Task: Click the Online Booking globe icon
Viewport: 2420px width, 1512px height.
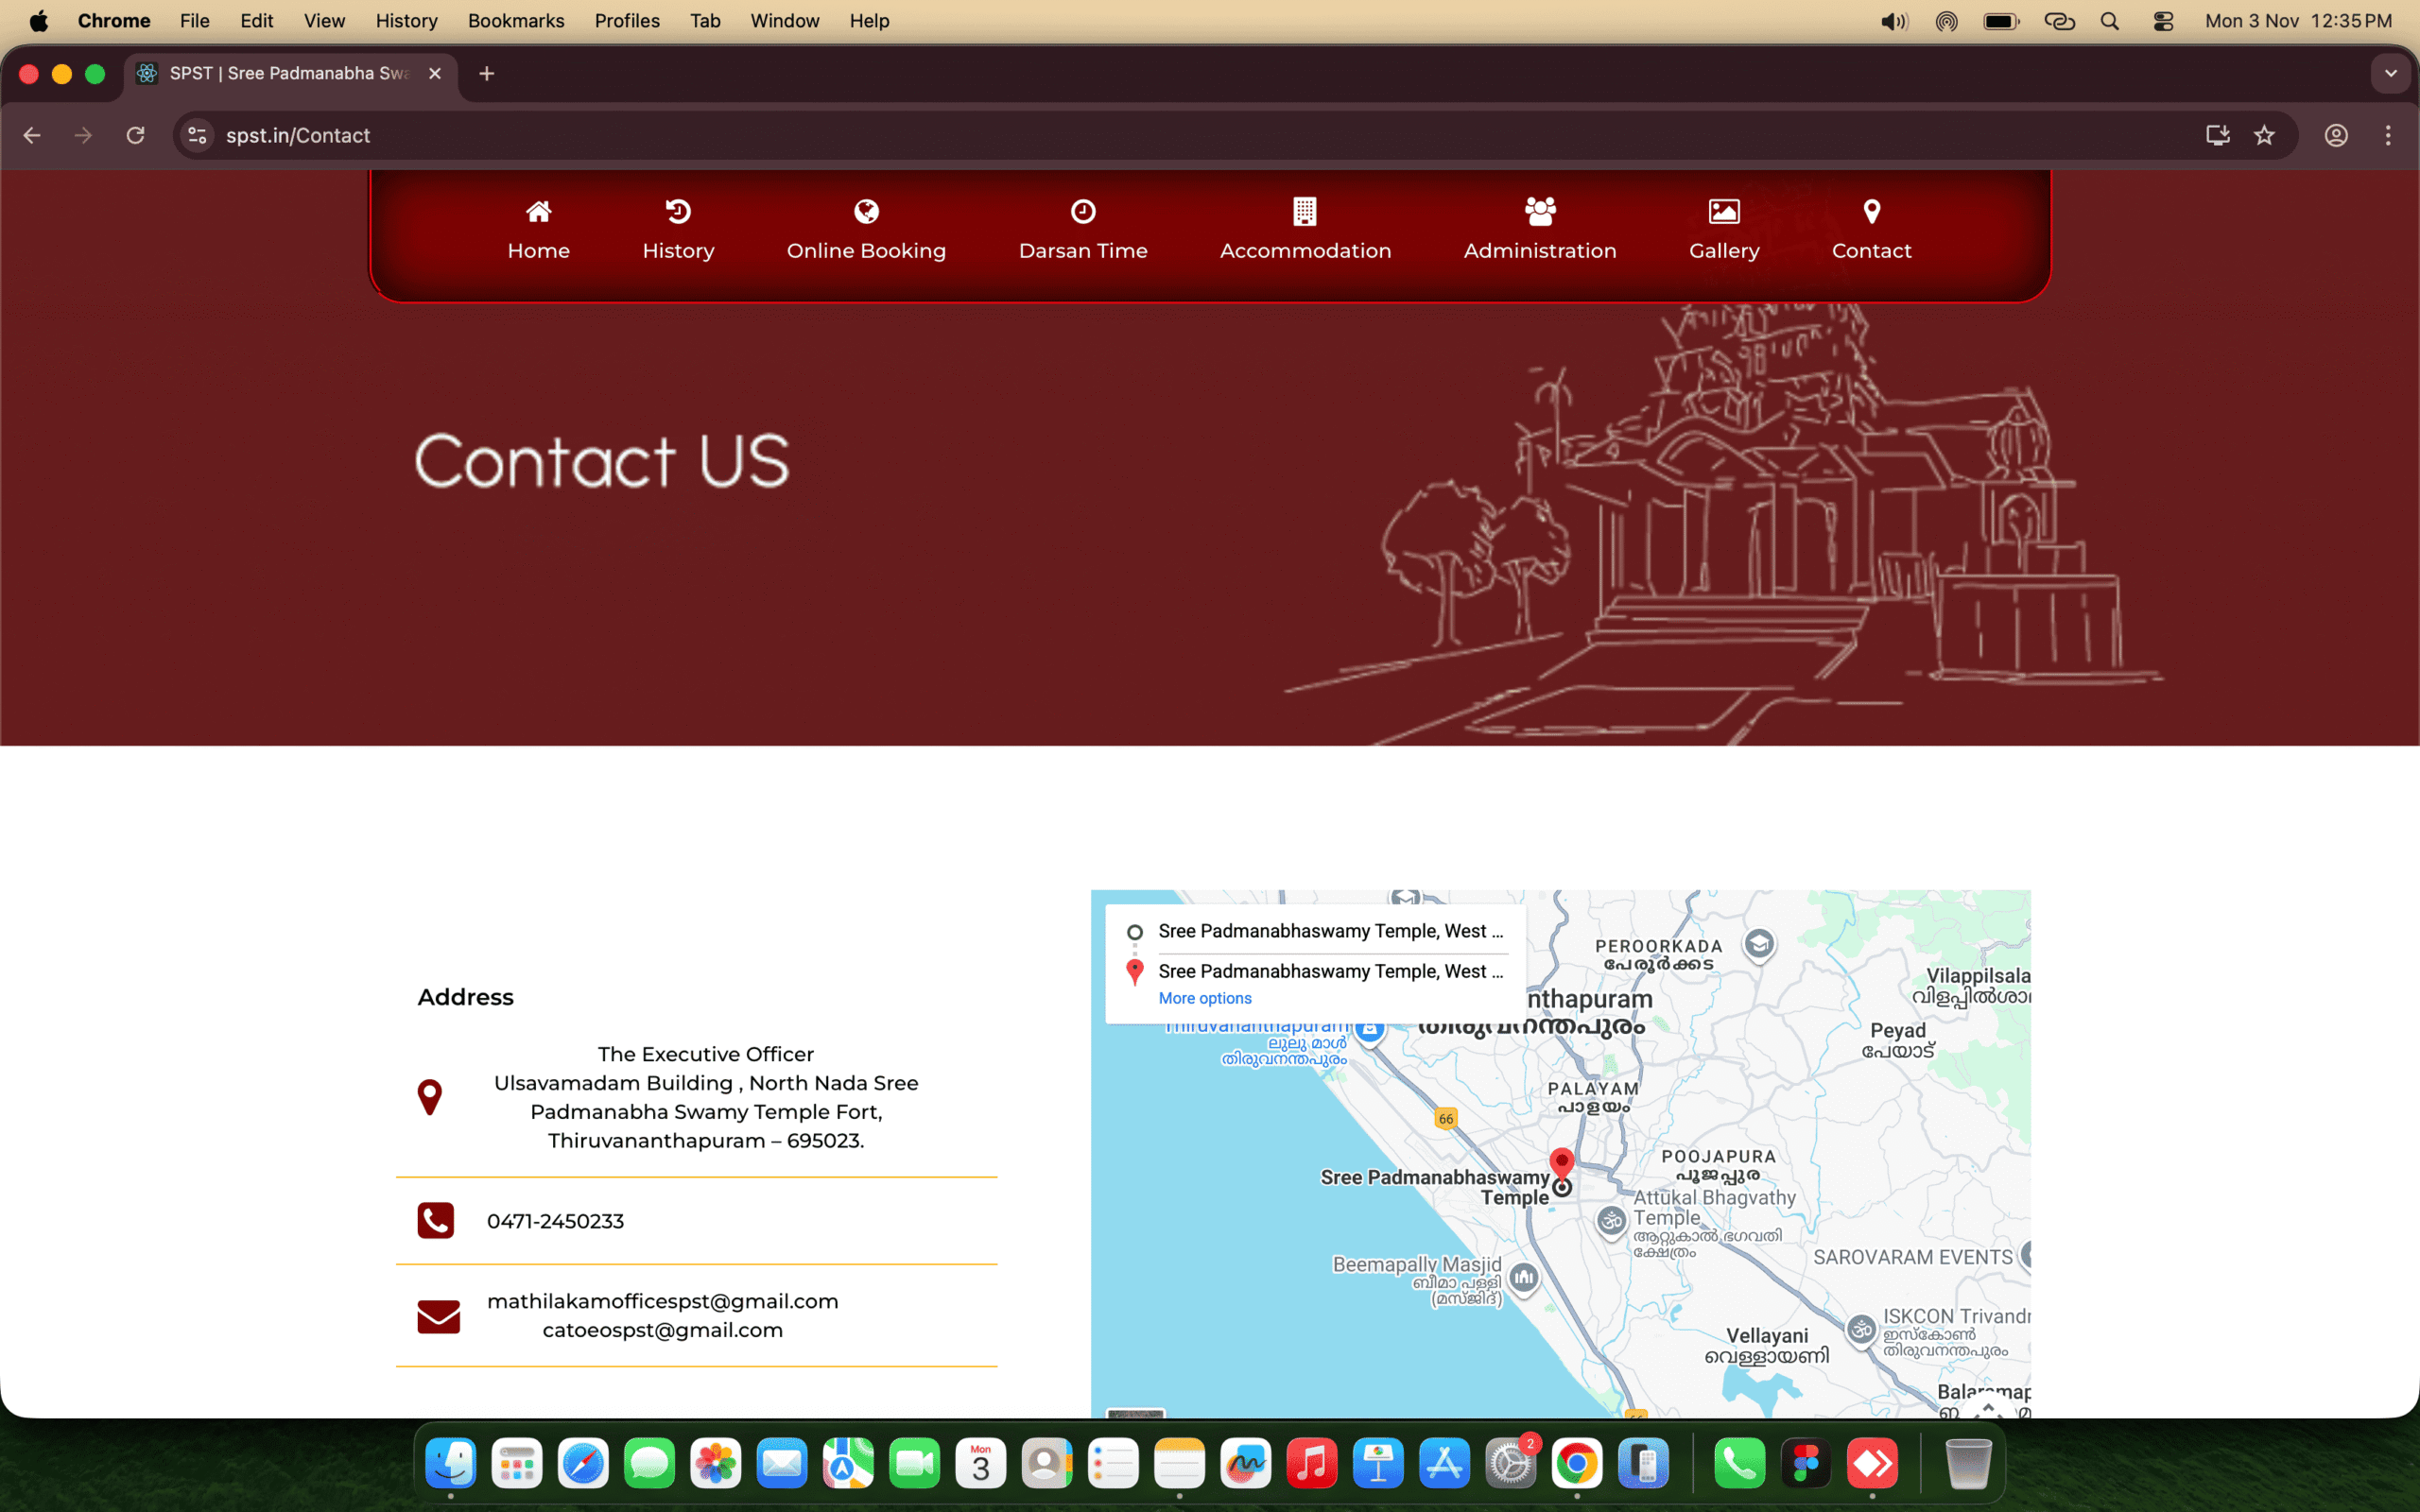Action: pyautogui.click(x=866, y=211)
